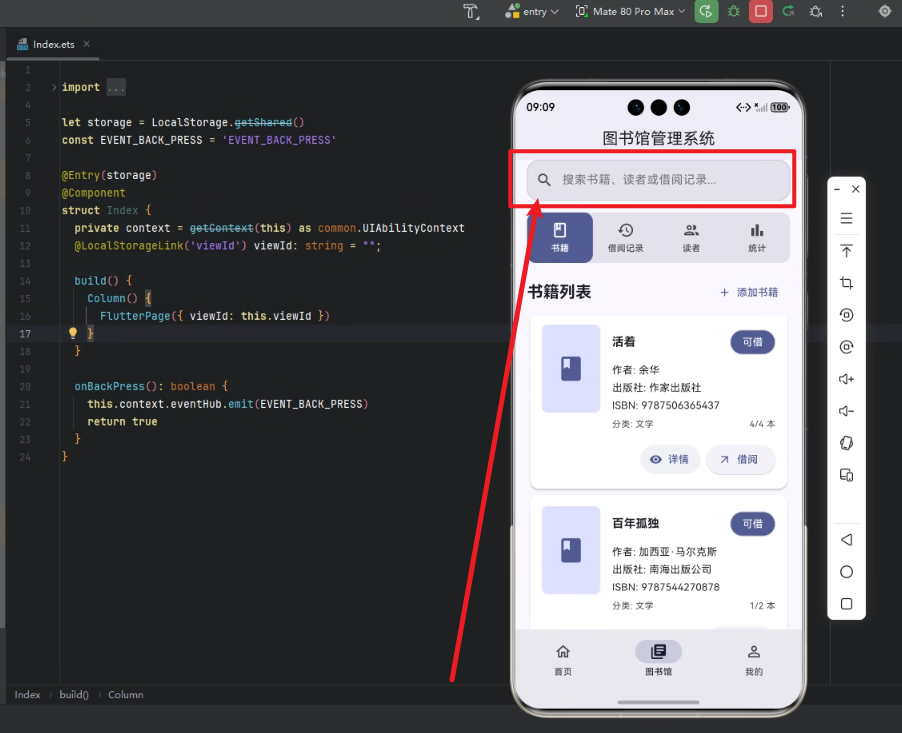902x733 pixels.
Task: Tap the back triangle on the phone
Action: click(846, 539)
